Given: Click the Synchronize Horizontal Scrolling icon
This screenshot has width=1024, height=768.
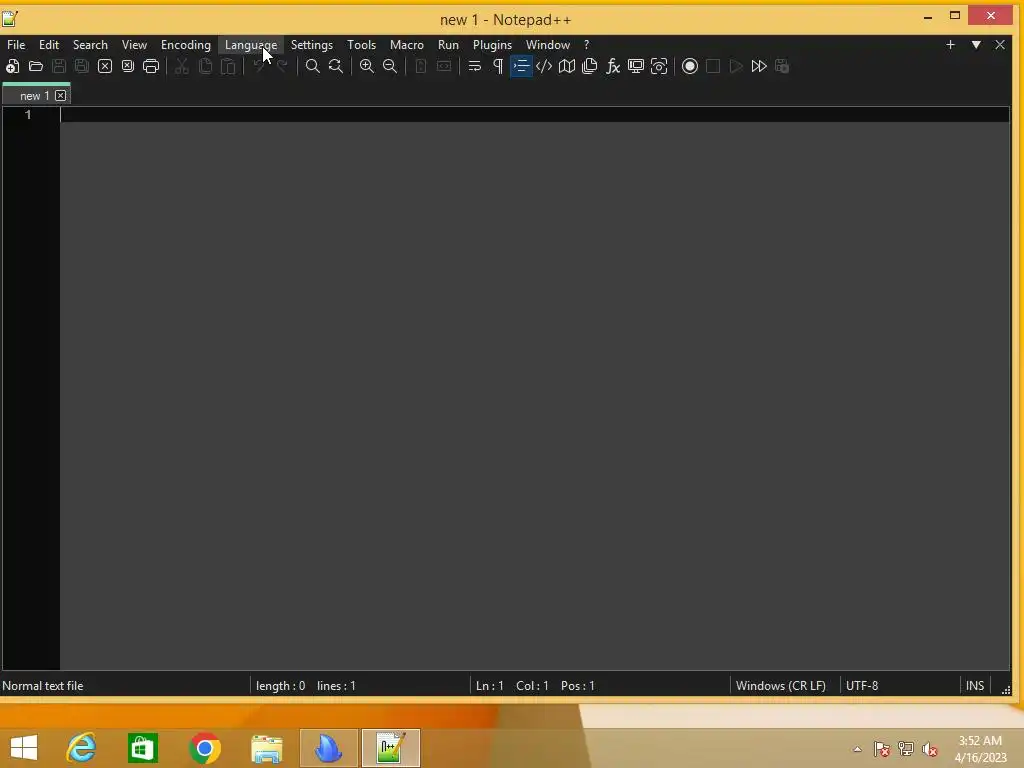Looking at the screenshot, I should [444, 66].
